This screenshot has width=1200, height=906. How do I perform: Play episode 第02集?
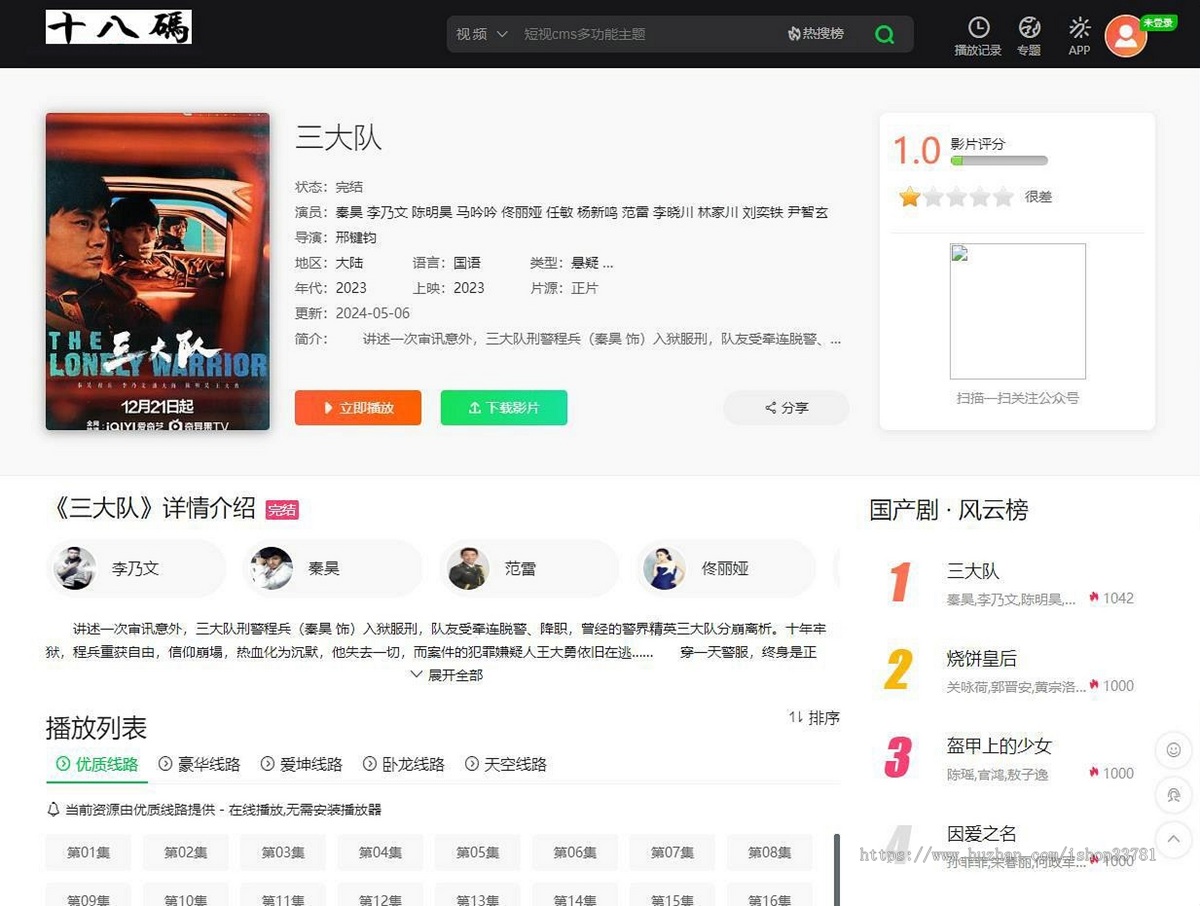(x=186, y=852)
